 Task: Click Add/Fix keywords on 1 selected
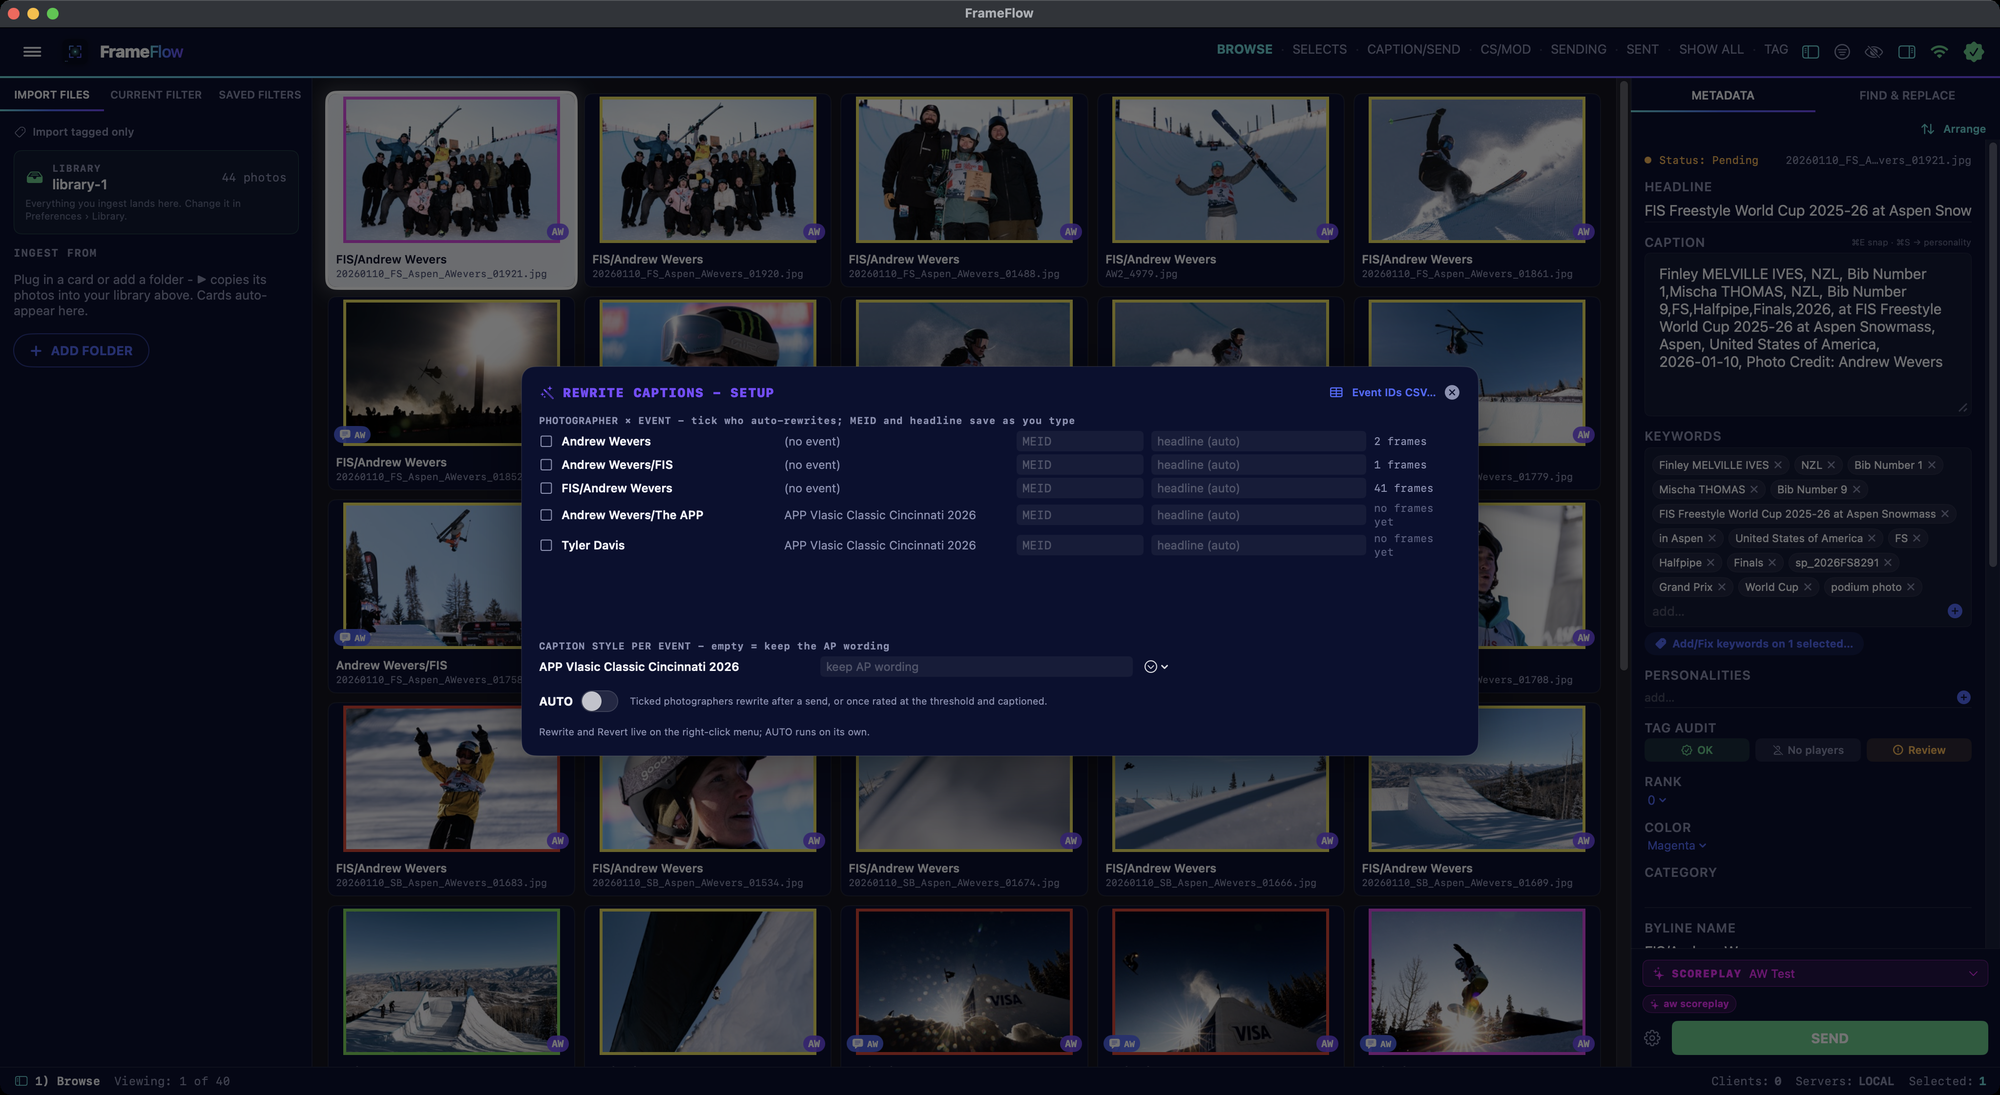click(1753, 644)
